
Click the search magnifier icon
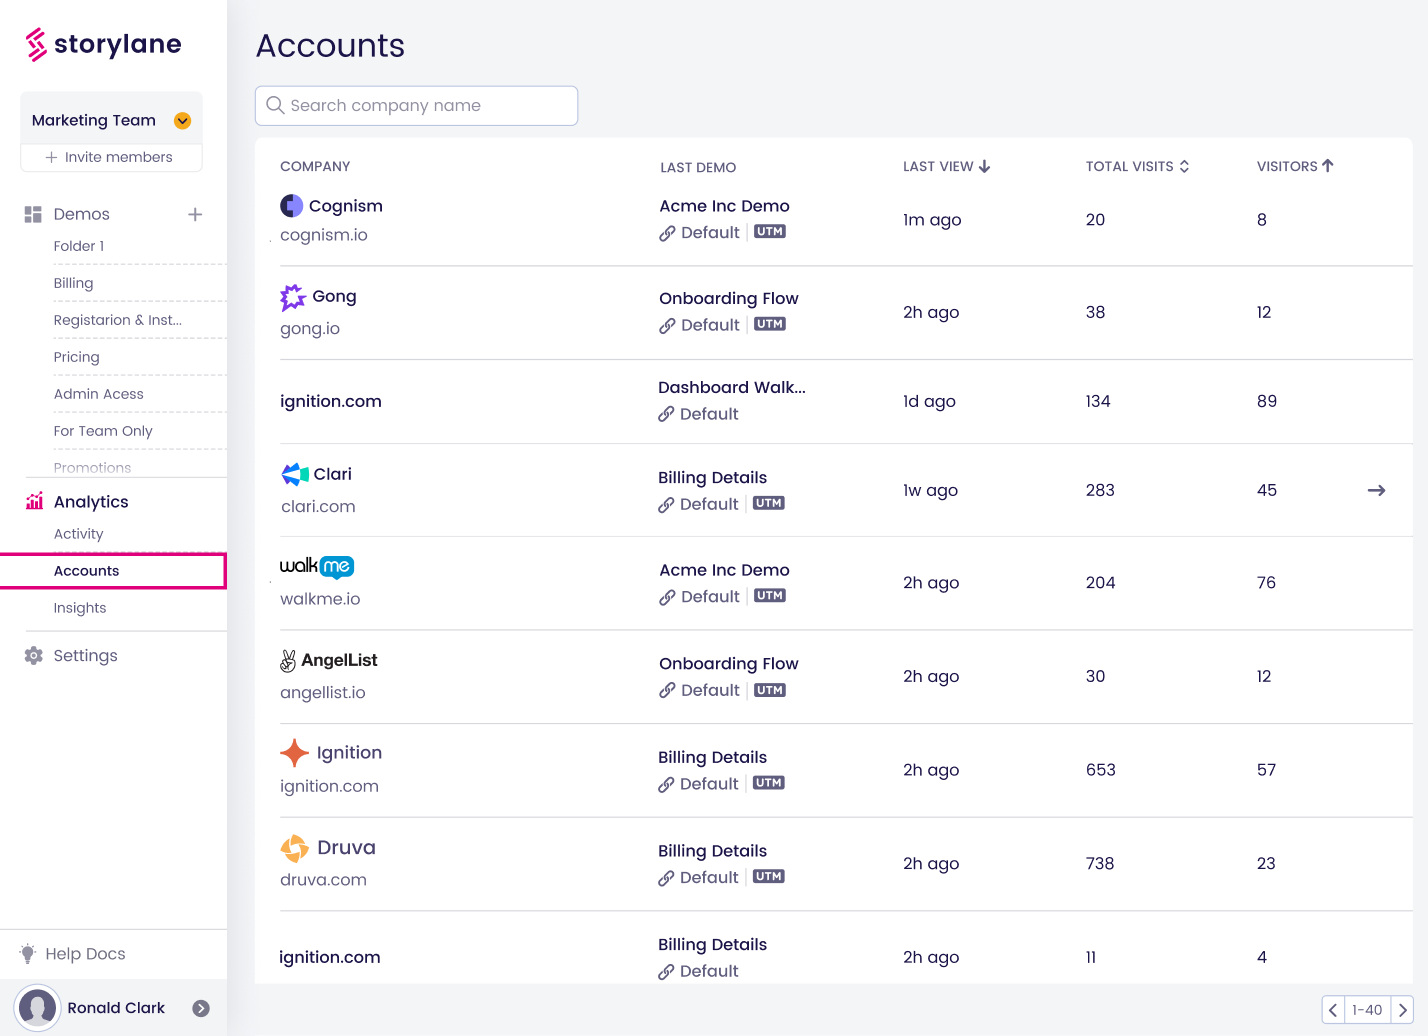275,105
